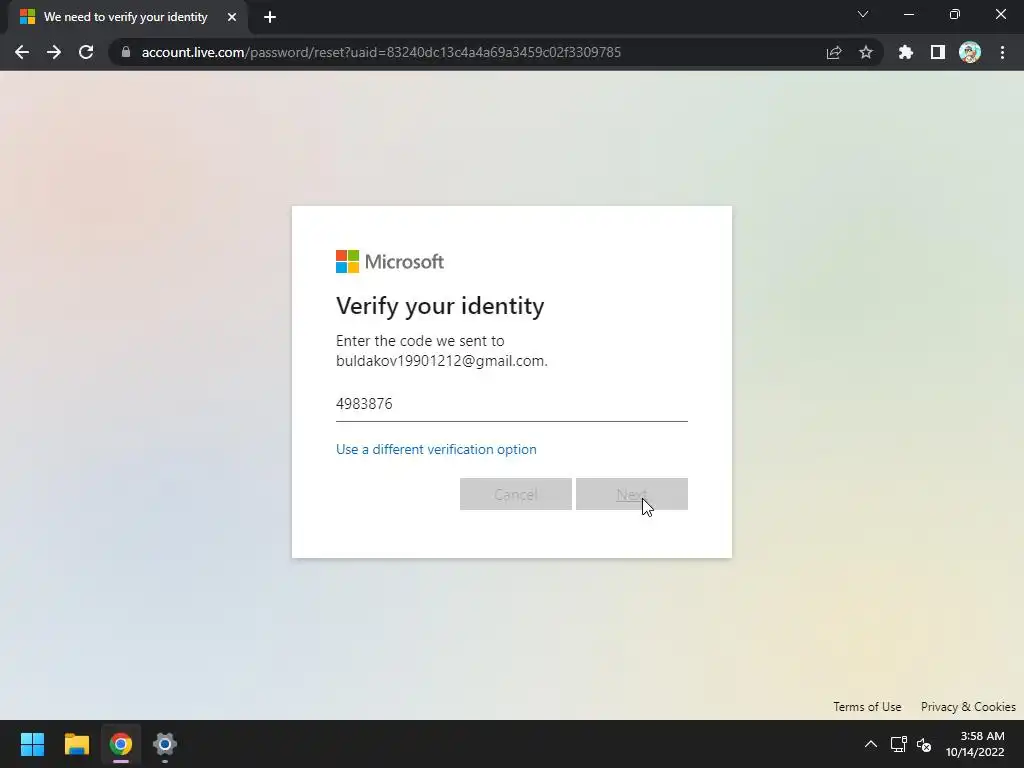Open the Terms of Use link
The image size is (1024, 768).
pyautogui.click(x=867, y=707)
